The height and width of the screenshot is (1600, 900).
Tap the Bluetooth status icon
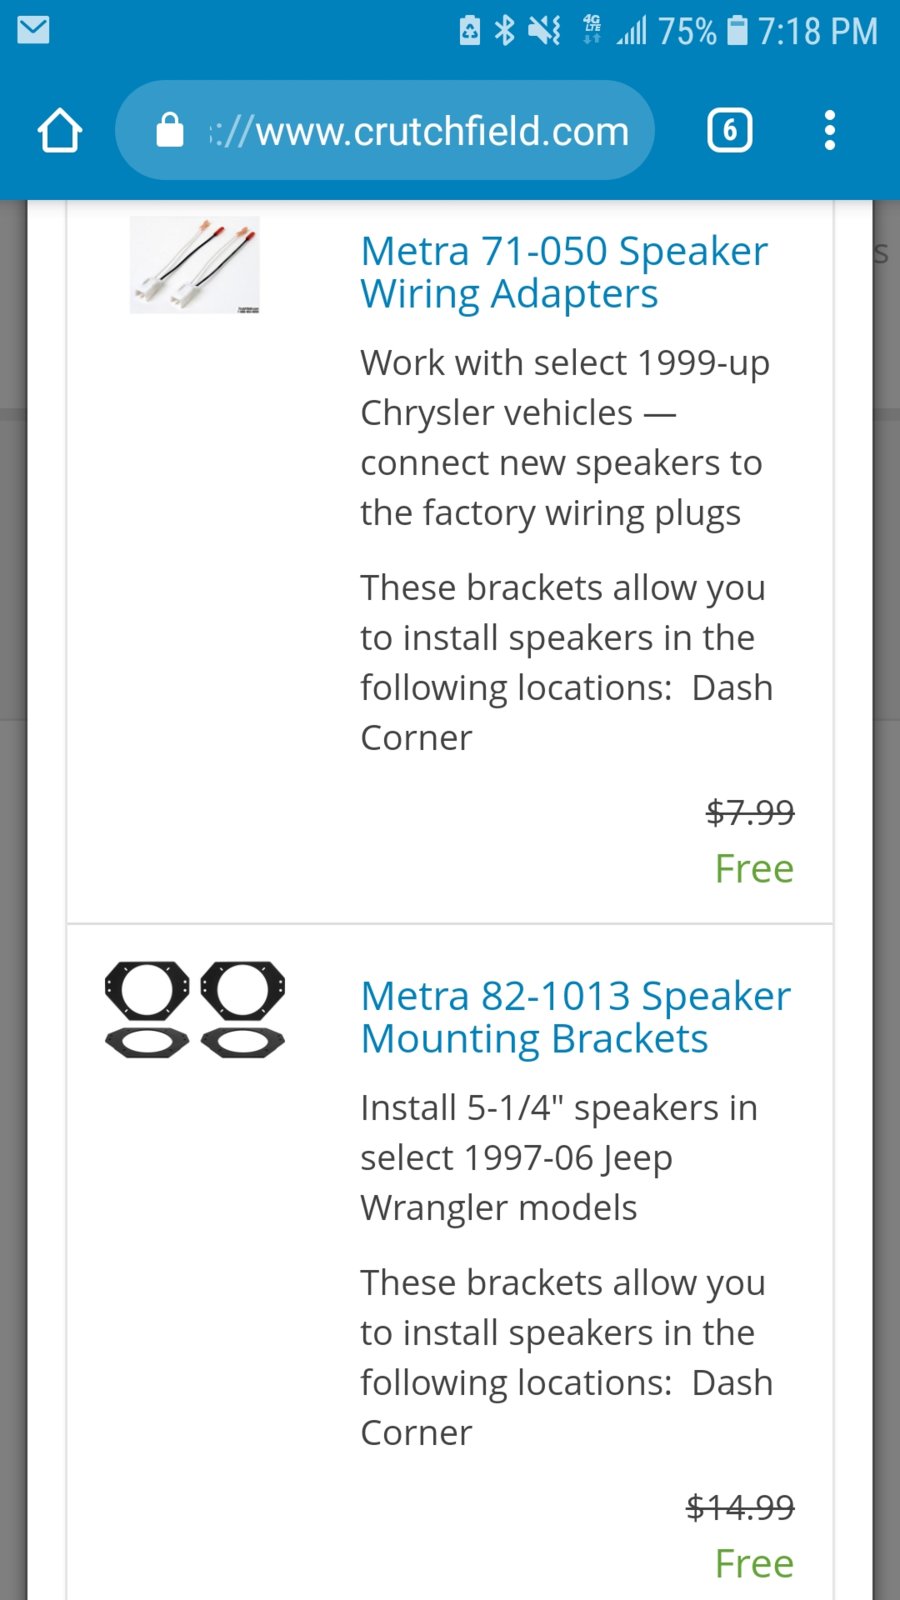pos(505,31)
